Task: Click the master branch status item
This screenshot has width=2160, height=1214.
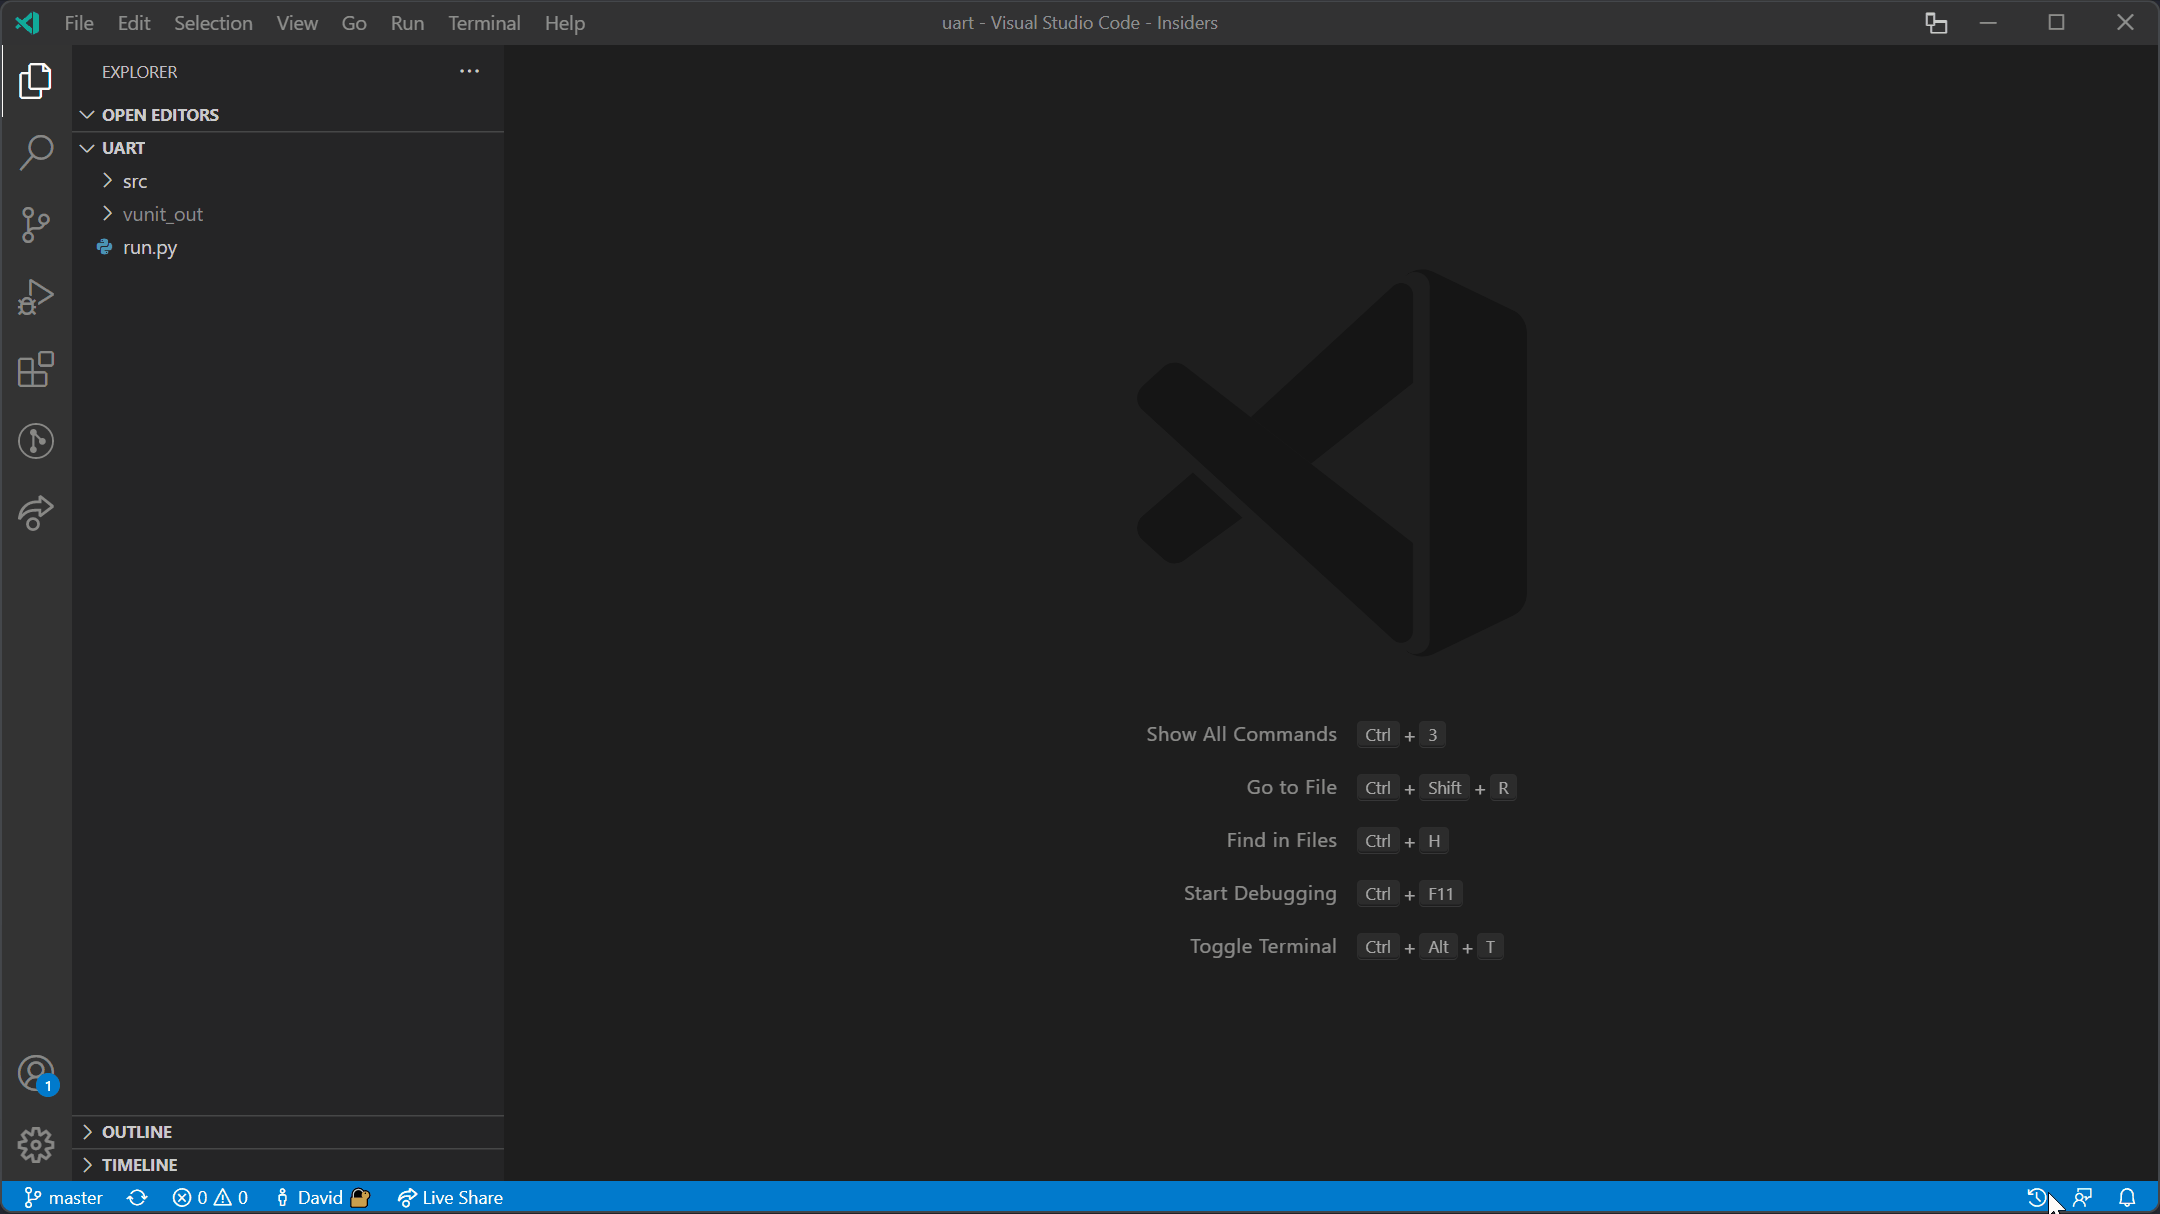Action: [x=63, y=1198]
